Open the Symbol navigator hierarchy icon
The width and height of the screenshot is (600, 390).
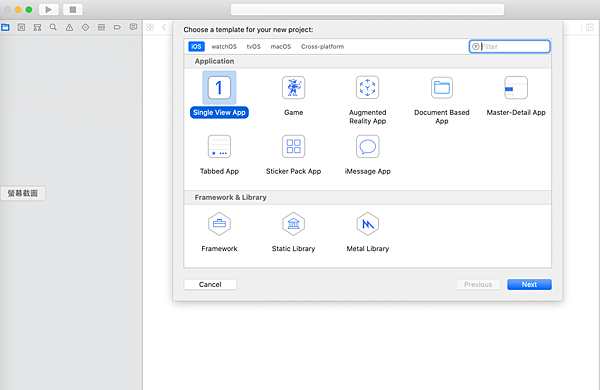click(x=37, y=27)
